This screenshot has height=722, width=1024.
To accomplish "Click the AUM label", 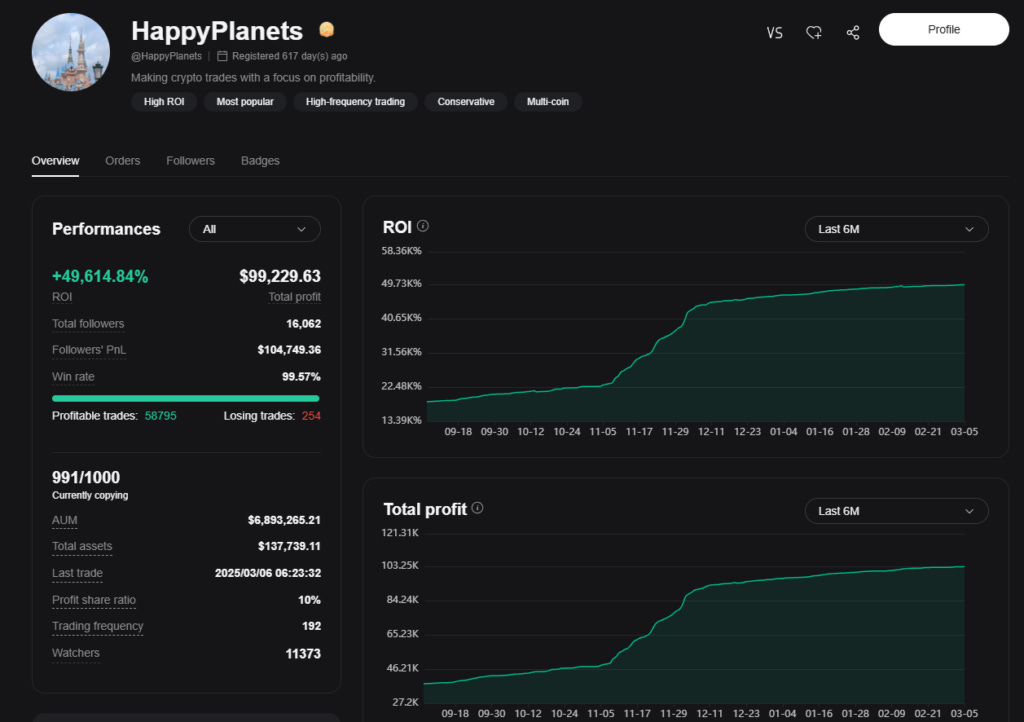I will coord(65,520).
